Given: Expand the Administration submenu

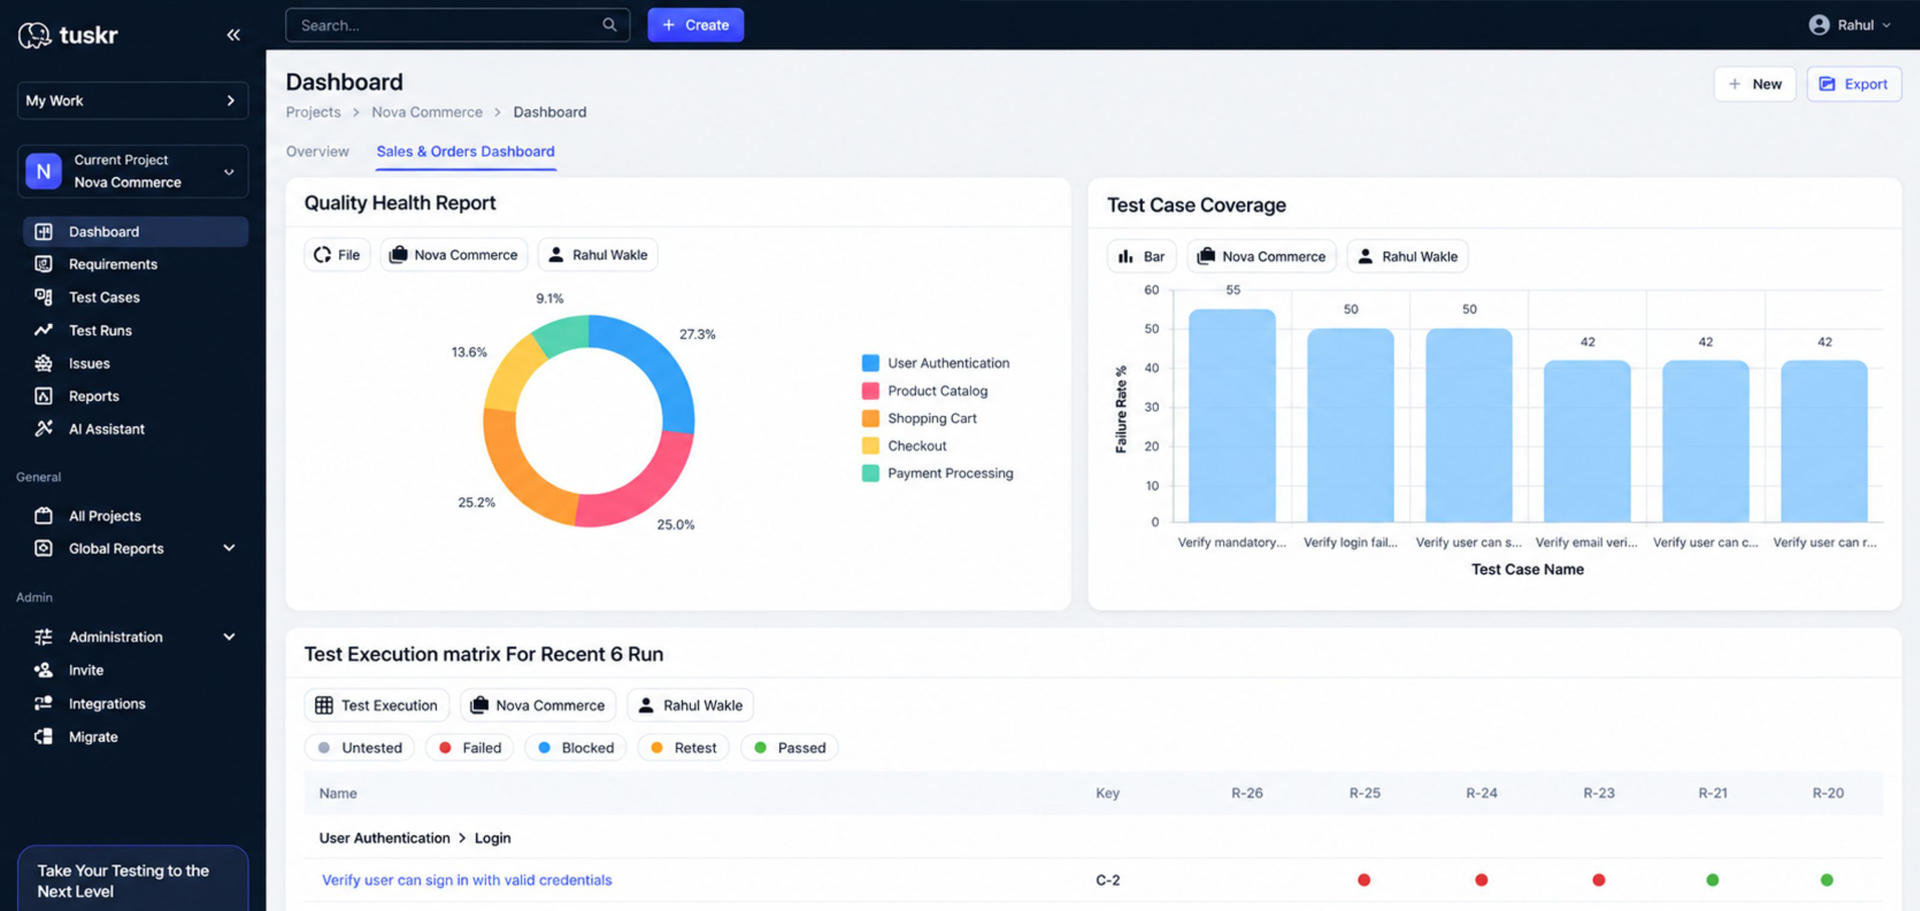Looking at the screenshot, I should point(229,637).
